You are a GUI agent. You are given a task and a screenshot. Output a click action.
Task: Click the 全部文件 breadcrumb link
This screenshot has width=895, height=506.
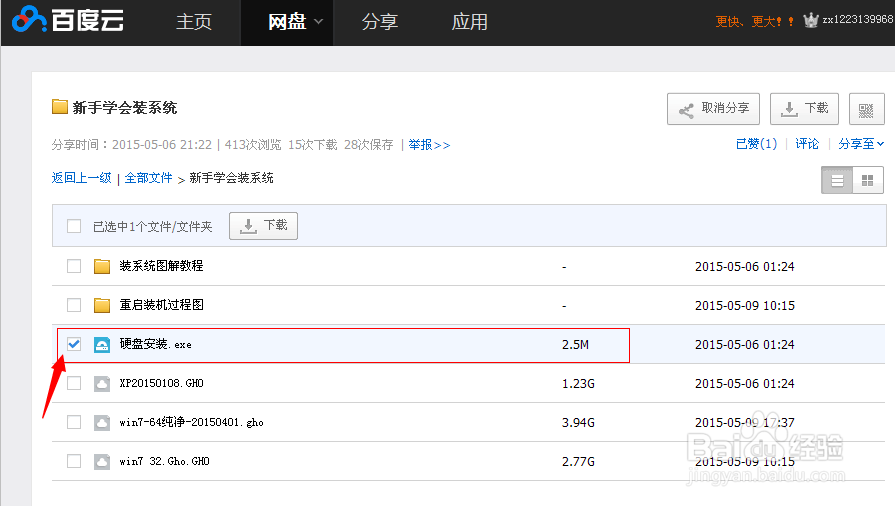(x=148, y=178)
